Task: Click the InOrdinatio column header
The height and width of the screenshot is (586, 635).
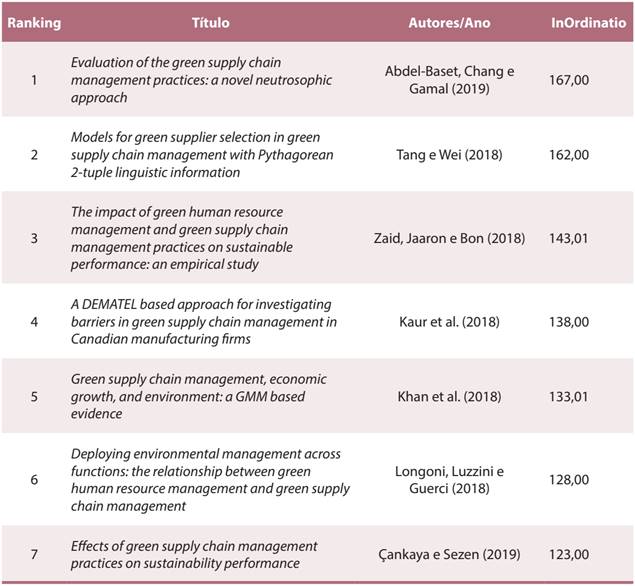Action: [586, 21]
